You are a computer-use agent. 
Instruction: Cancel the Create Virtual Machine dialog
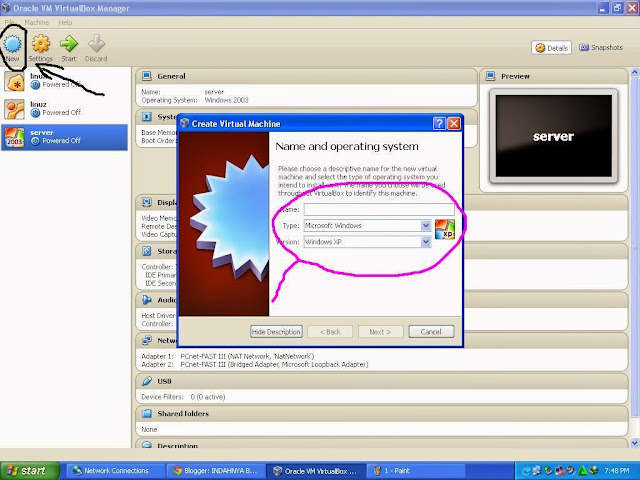coord(431,332)
